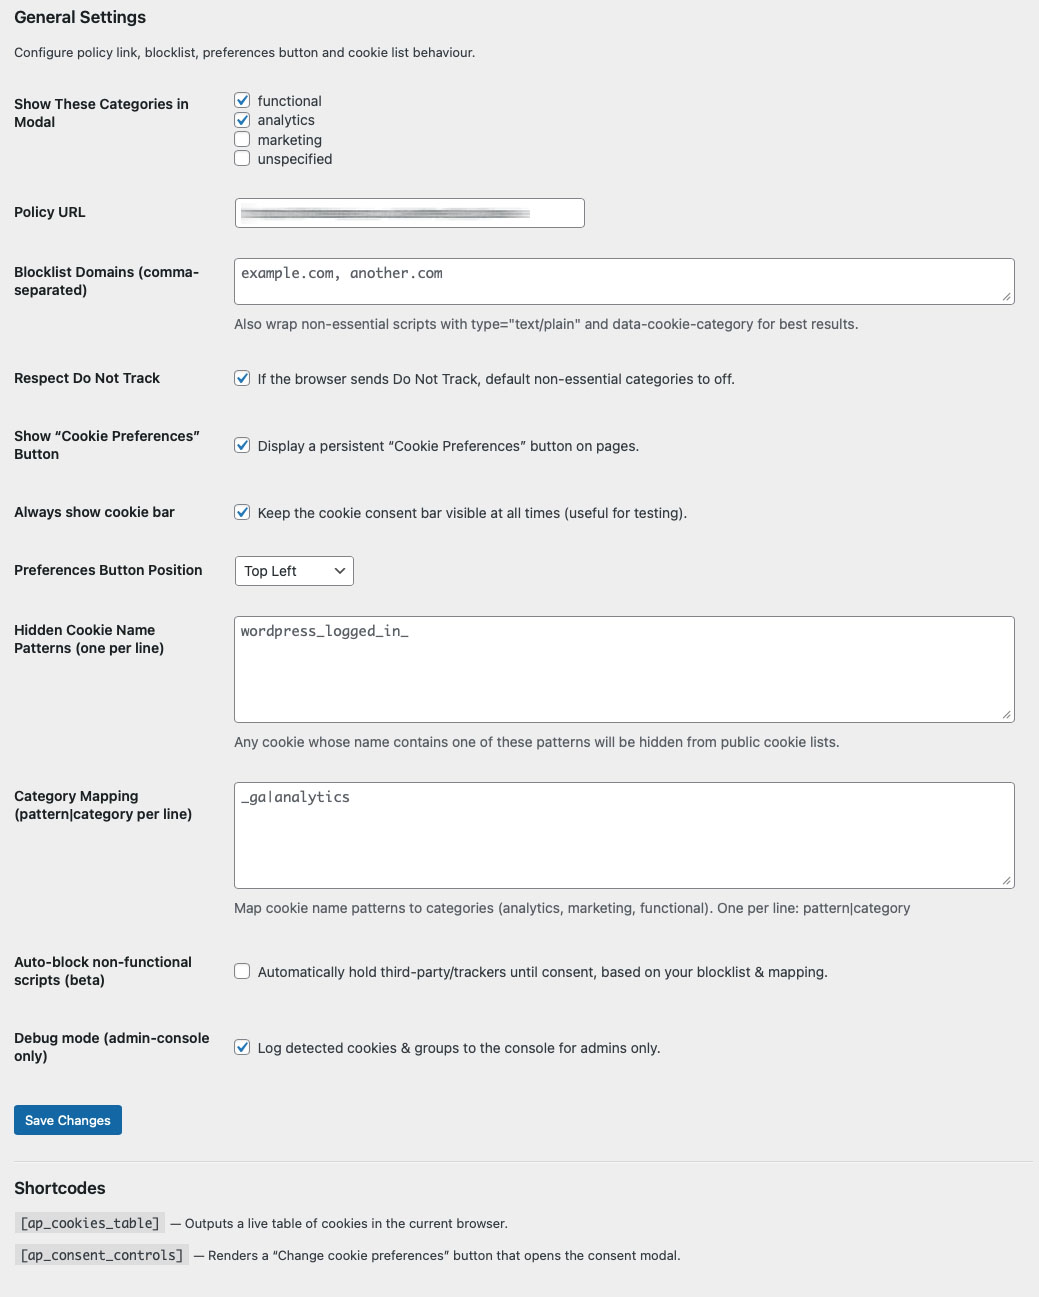Viewport: 1039px width, 1297px height.
Task: Click the Blocklist Domains resize handle
Action: click(1006, 298)
